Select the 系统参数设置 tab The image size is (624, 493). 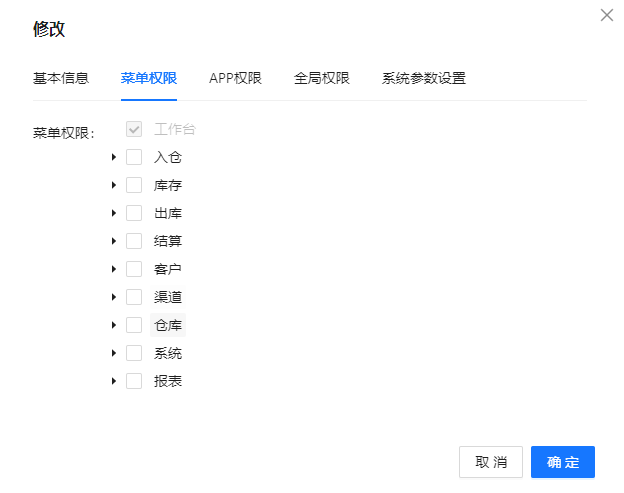click(x=423, y=78)
